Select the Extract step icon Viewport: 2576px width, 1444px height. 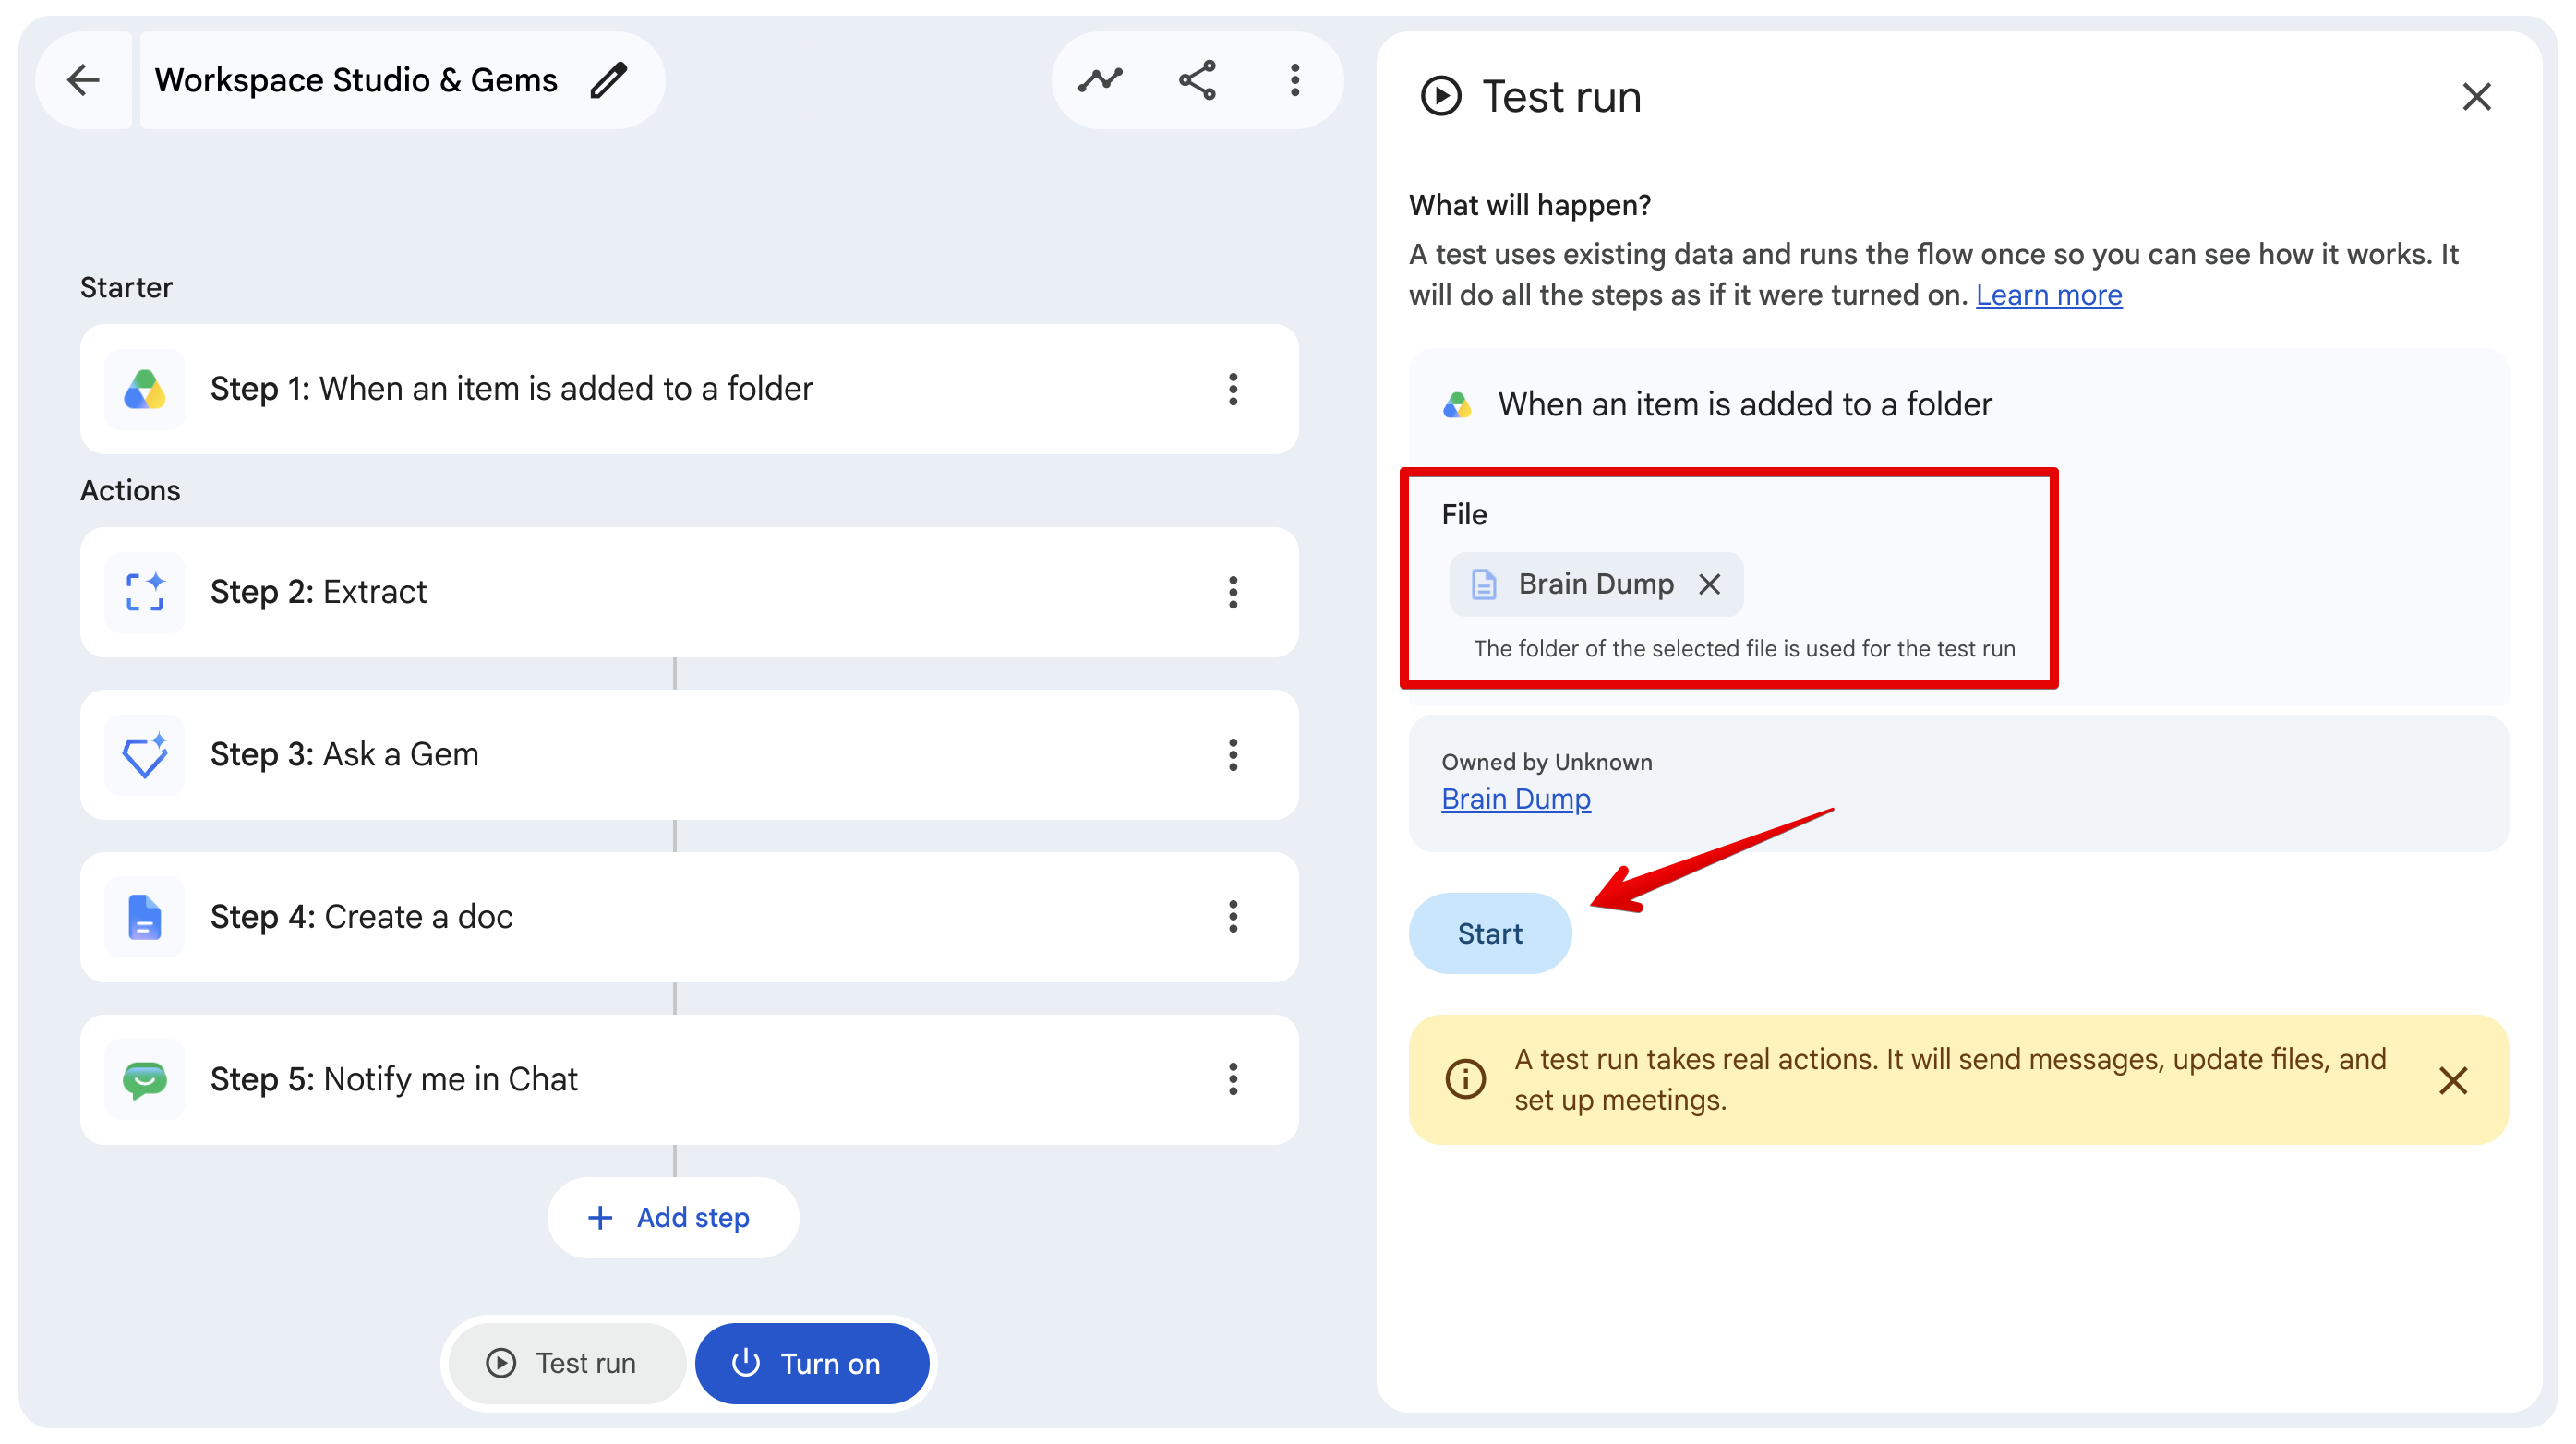(145, 592)
